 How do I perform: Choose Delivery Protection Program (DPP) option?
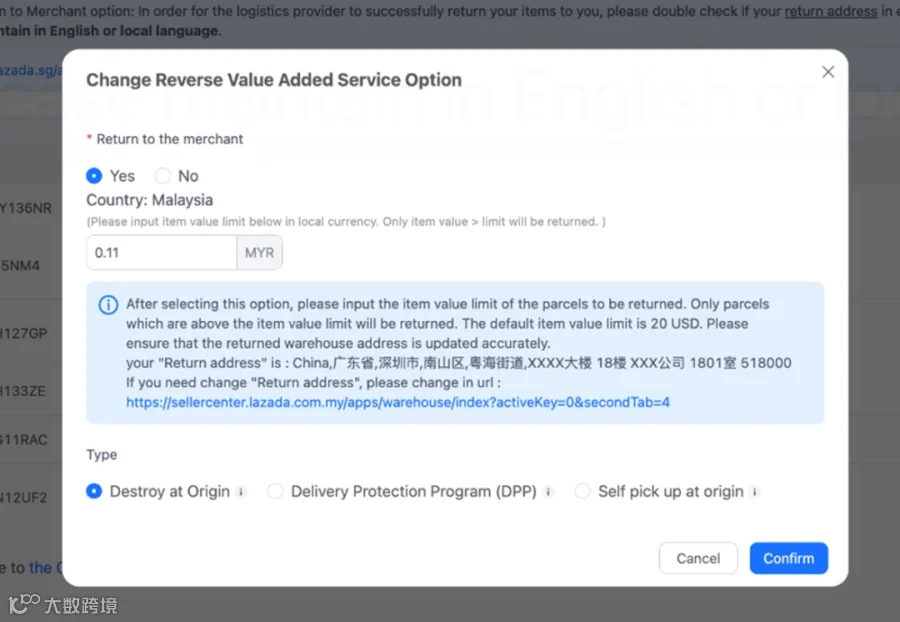pyautogui.click(x=276, y=491)
